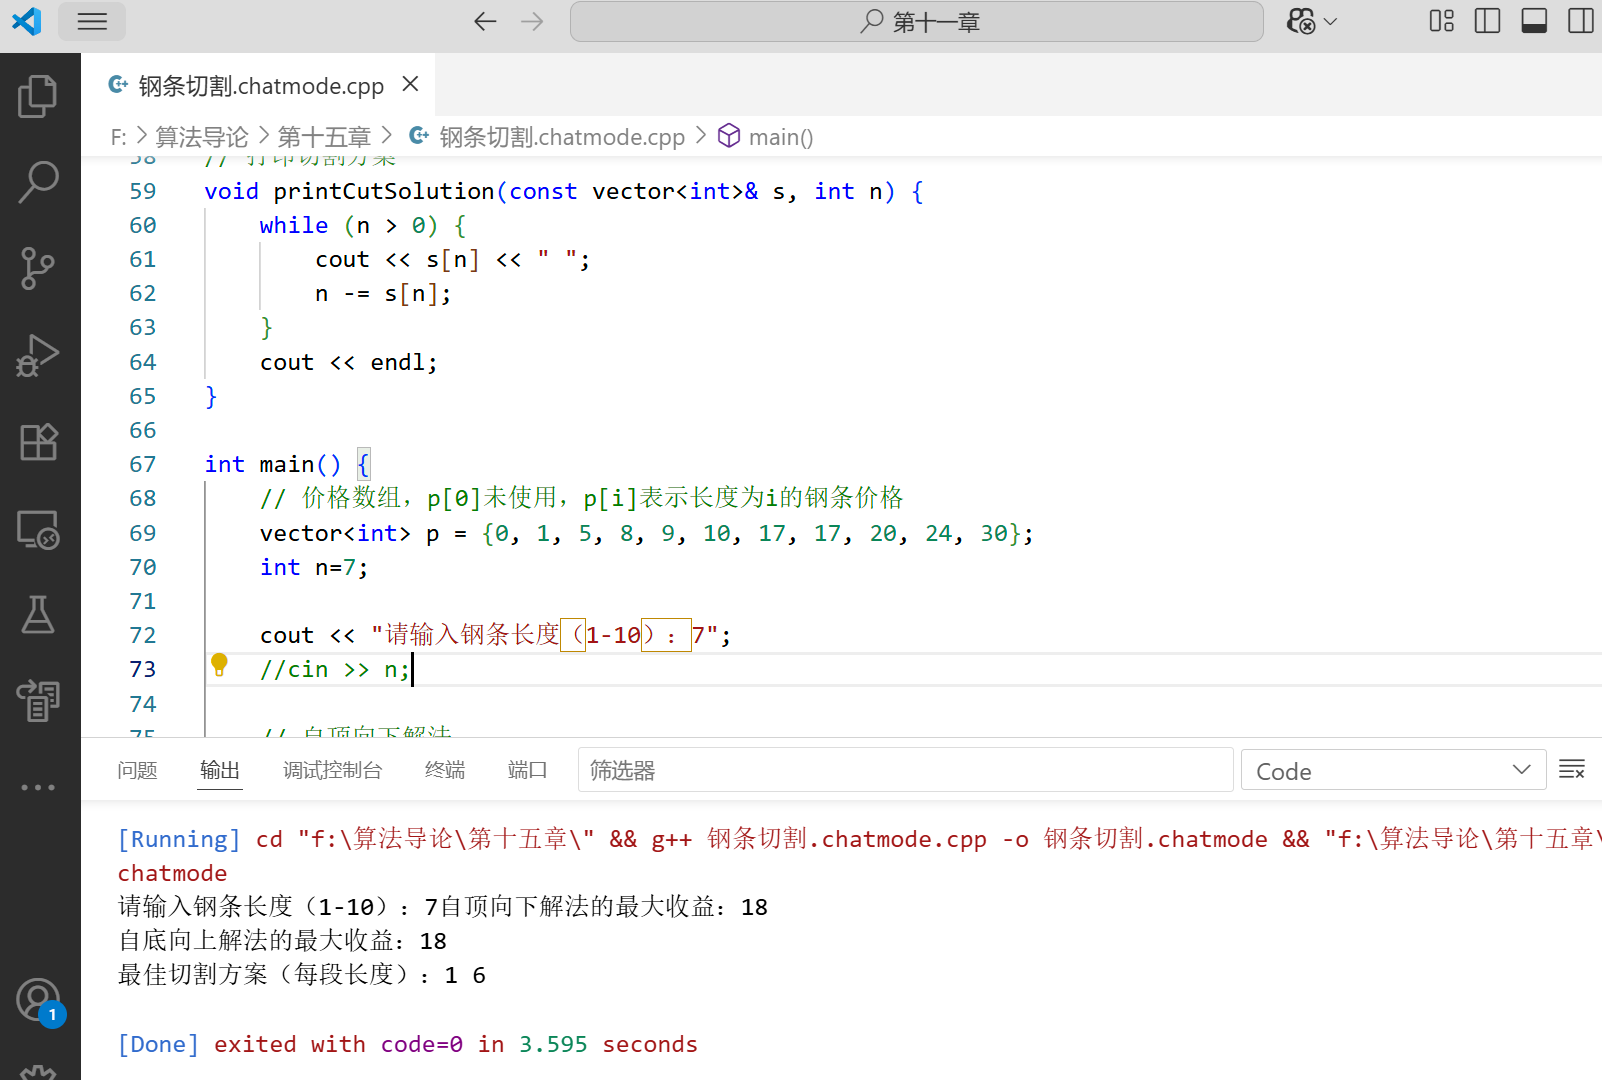Viewport: 1602px width, 1080px height.
Task: Switch to the 输出 panel tab
Action: click(x=220, y=770)
